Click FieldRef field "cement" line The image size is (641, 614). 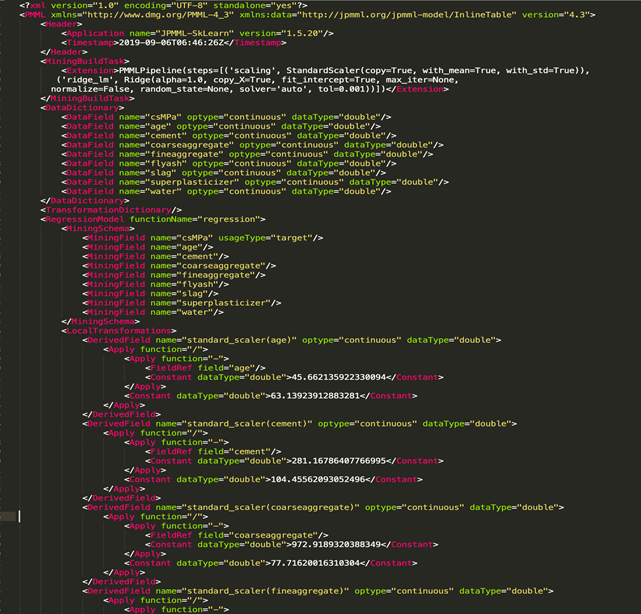tap(213, 452)
